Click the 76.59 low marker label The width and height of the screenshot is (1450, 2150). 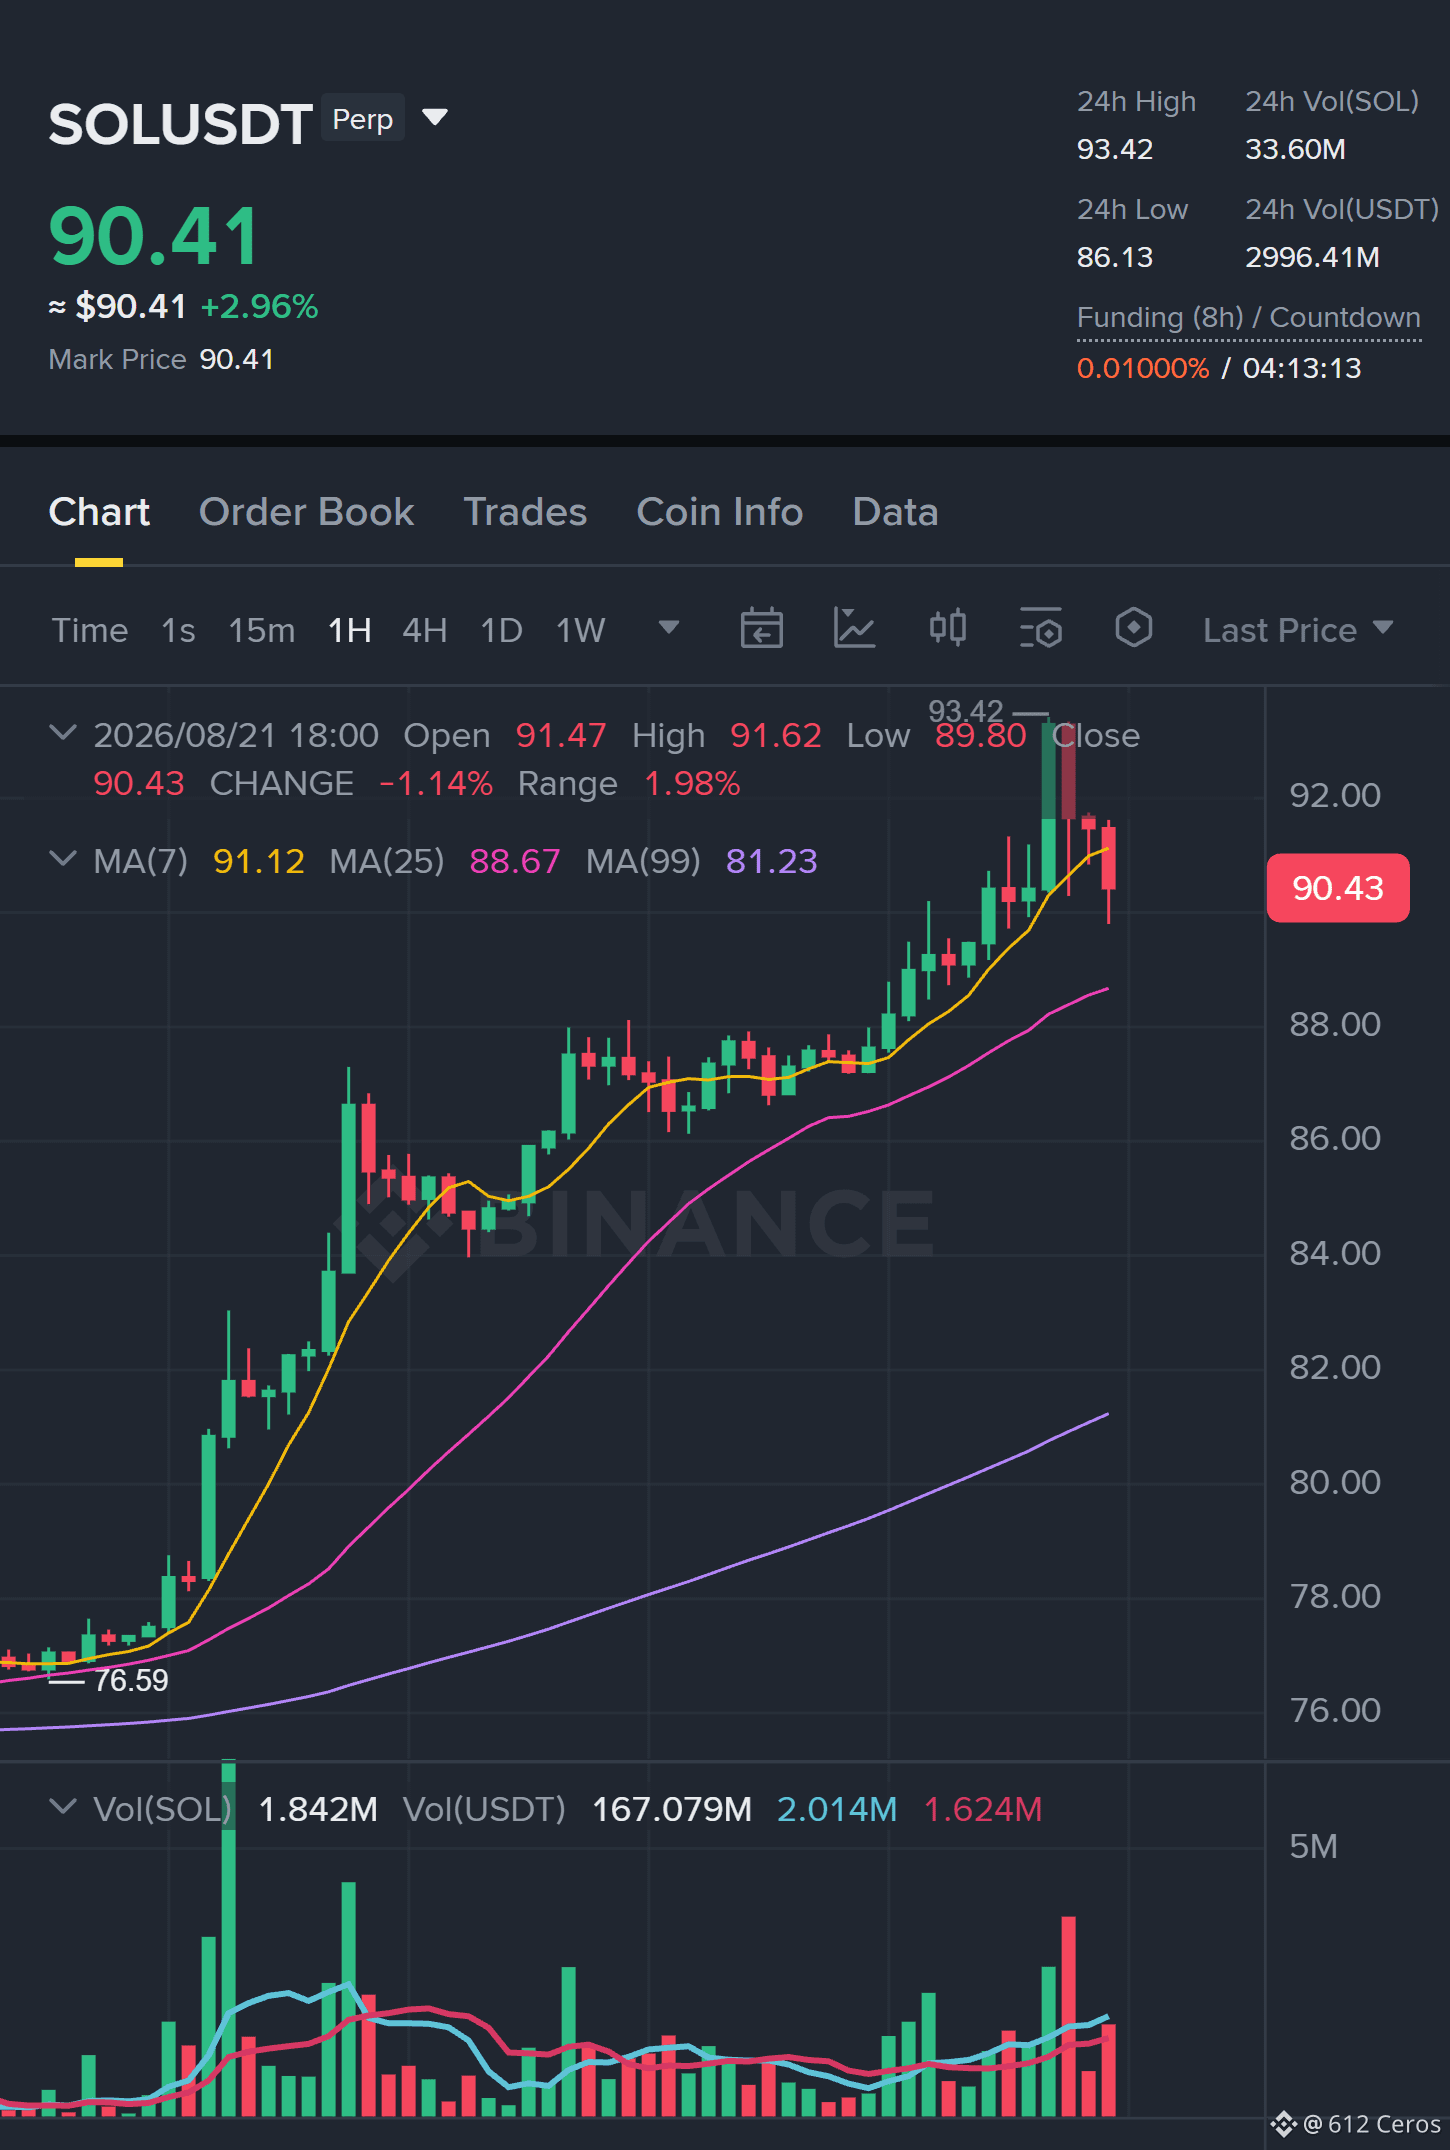click(131, 1680)
